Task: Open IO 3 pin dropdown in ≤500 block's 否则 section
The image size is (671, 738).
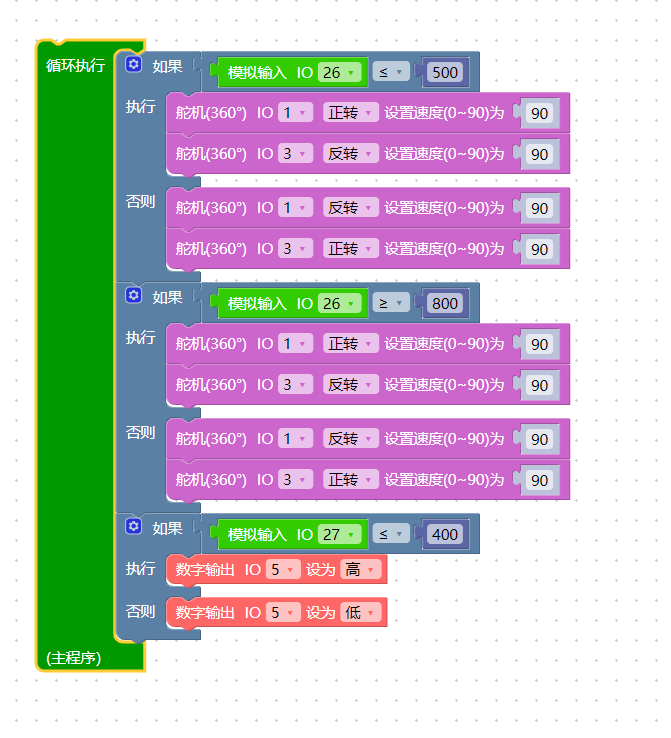Action: 296,249
